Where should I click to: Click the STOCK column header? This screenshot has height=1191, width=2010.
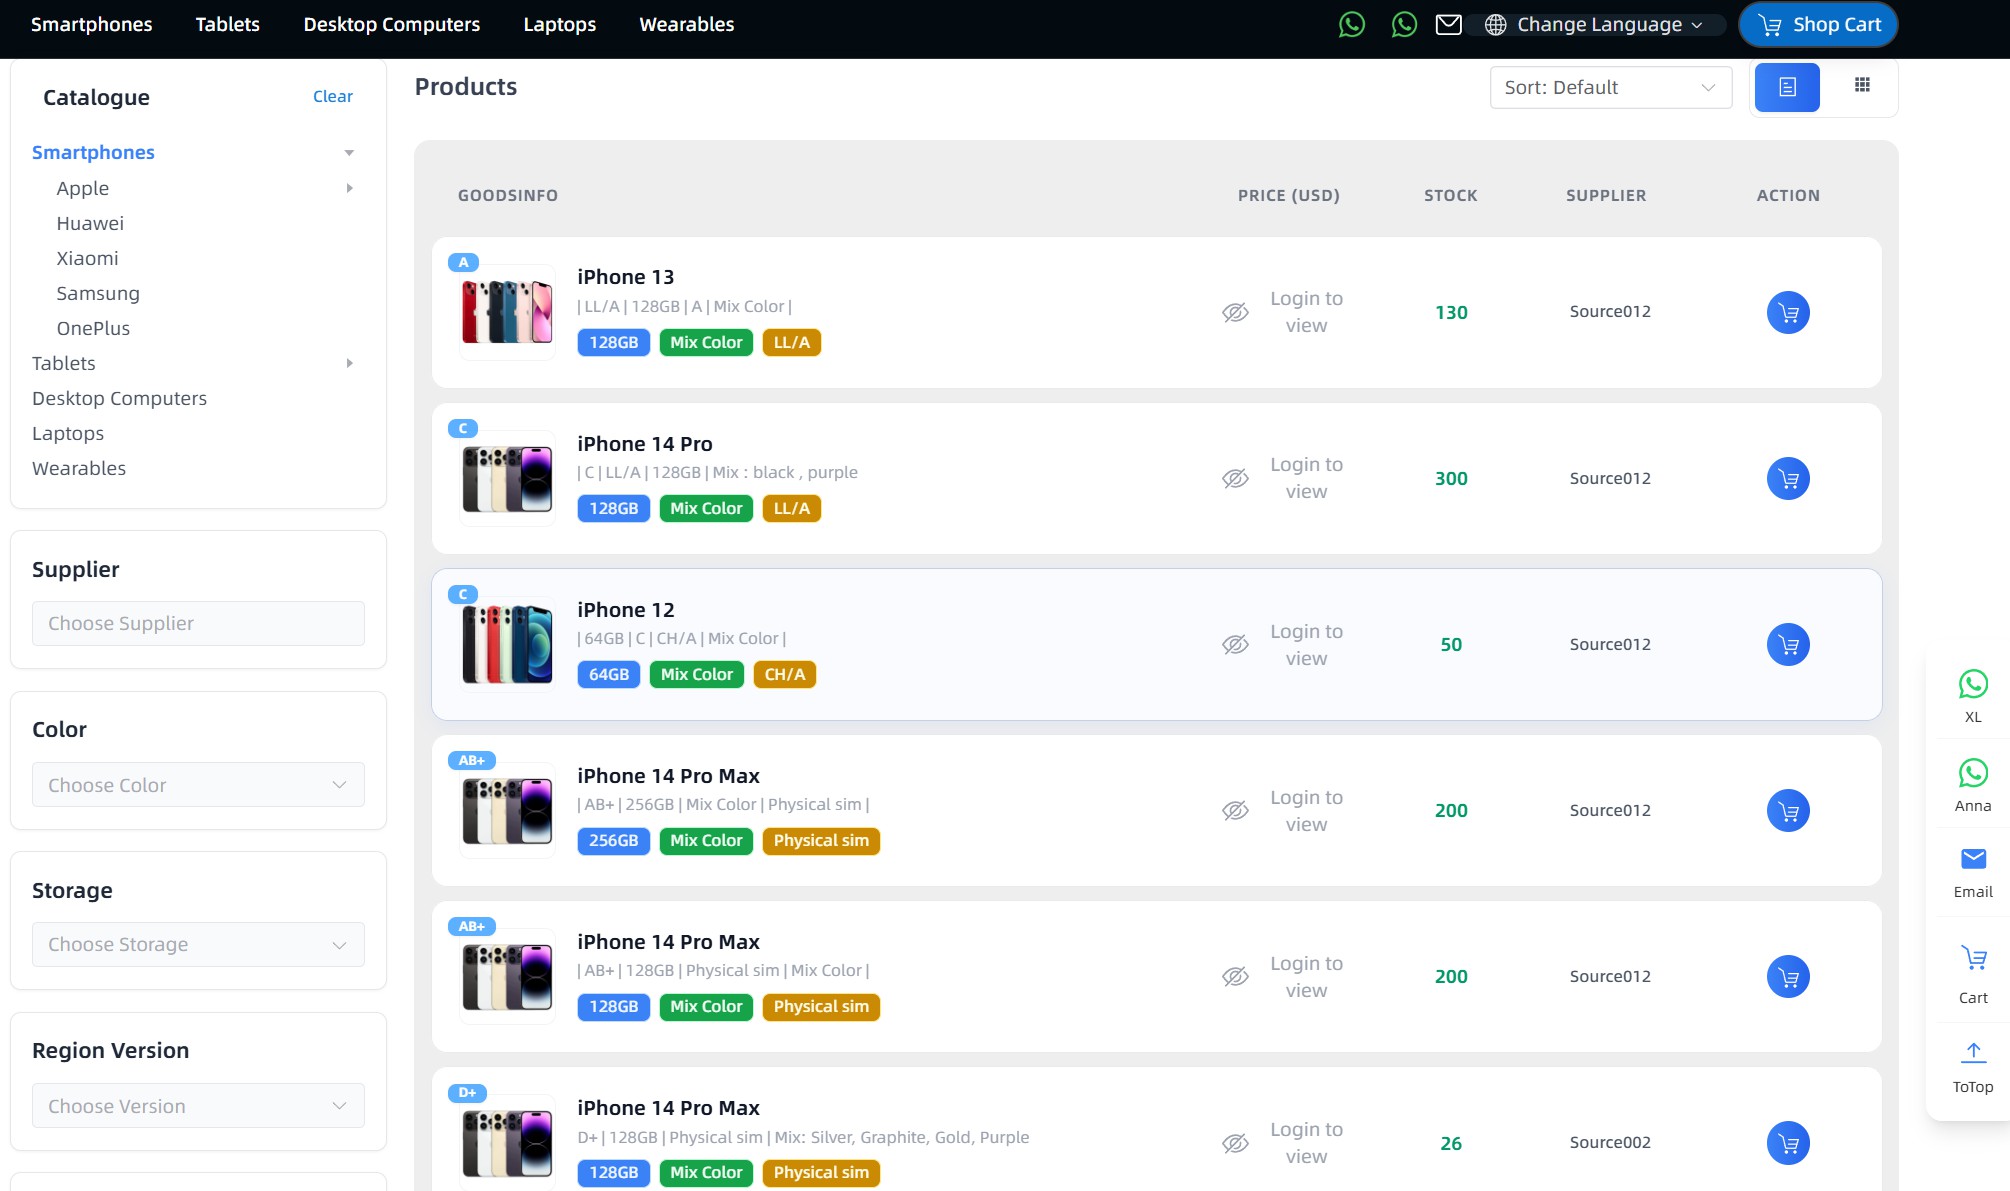point(1451,195)
